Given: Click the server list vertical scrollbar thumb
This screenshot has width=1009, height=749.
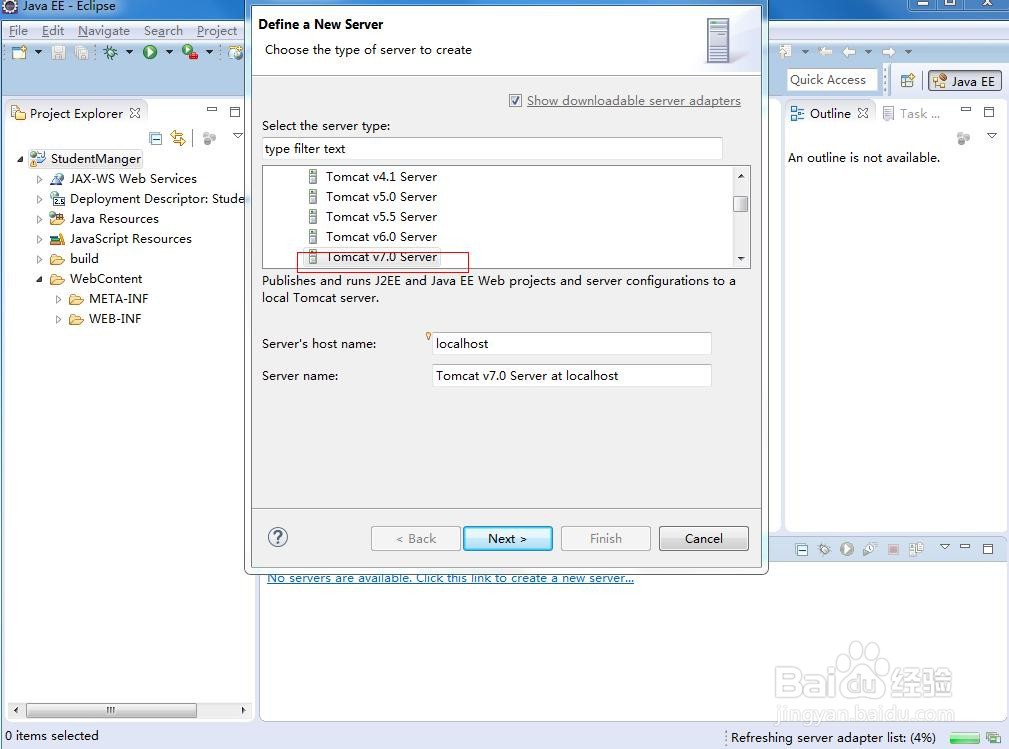Looking at the screenshot, I should tap(741, 203).
